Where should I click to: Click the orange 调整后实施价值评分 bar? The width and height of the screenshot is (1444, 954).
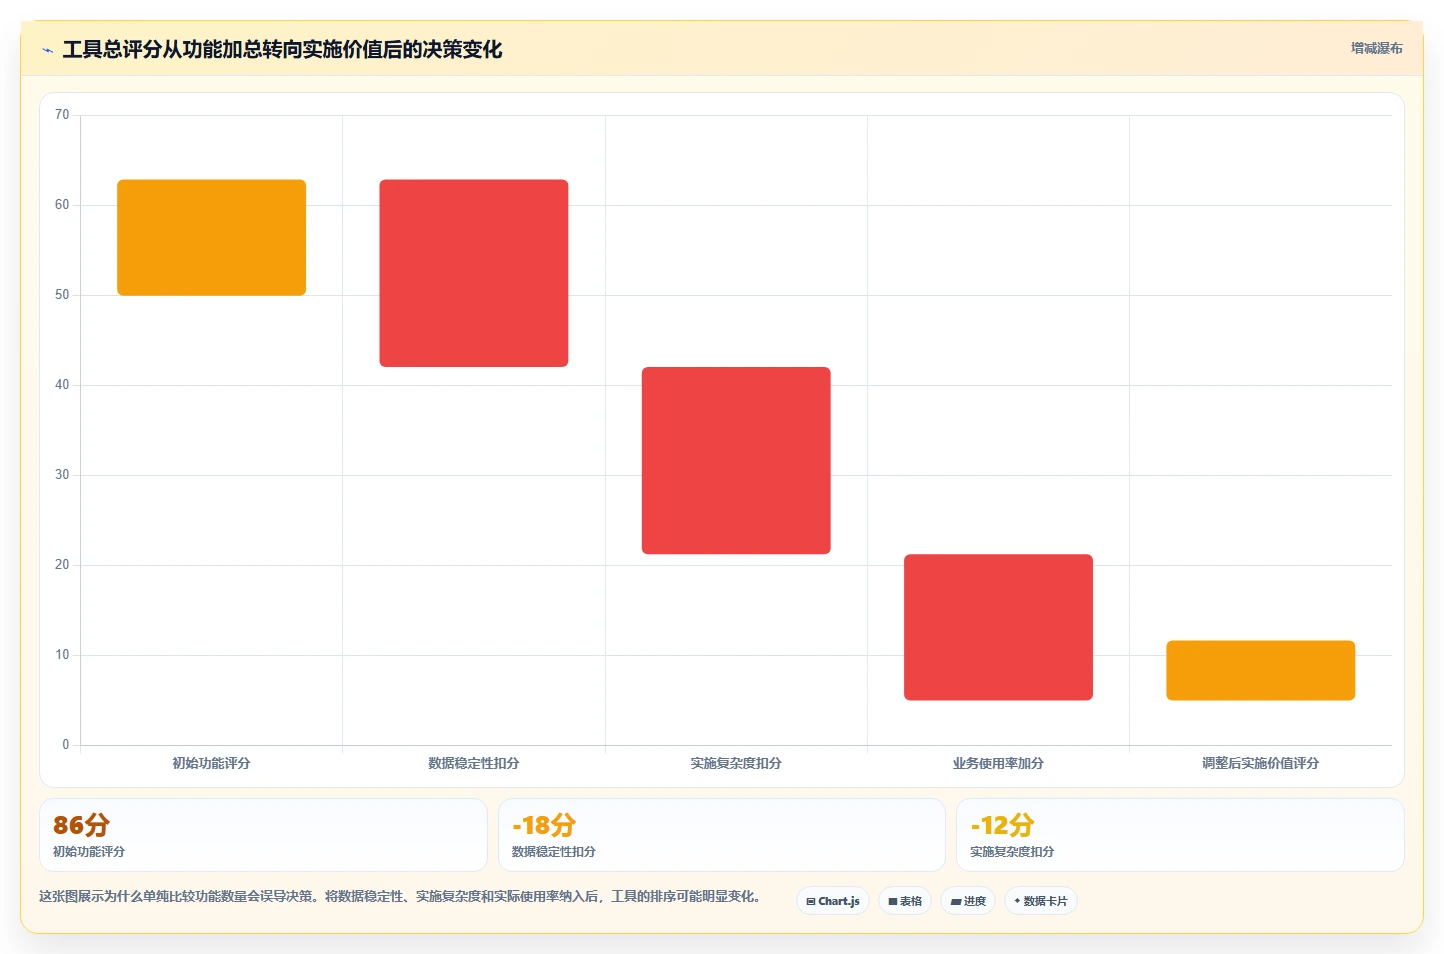(1260, 670)
